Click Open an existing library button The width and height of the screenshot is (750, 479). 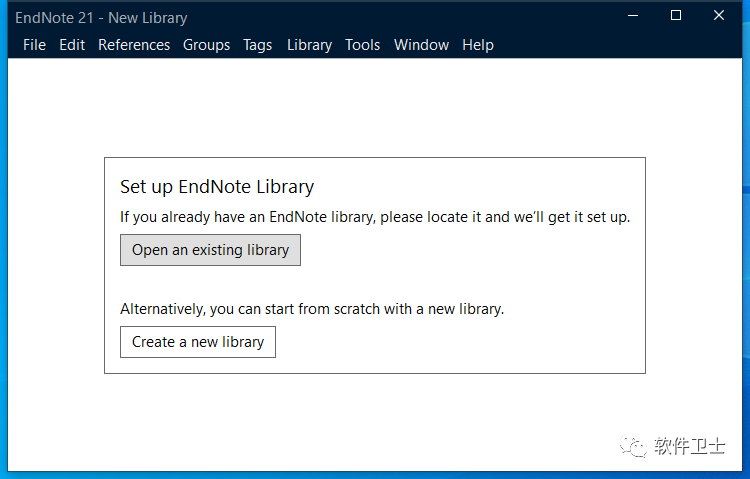click(x=210, y=250)
